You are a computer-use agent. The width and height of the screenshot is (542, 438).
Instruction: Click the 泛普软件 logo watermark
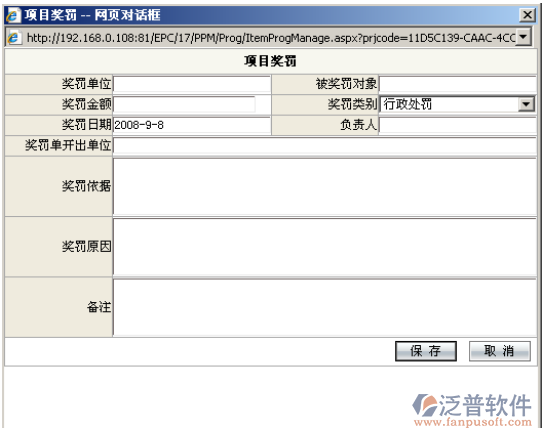(472, 405)
